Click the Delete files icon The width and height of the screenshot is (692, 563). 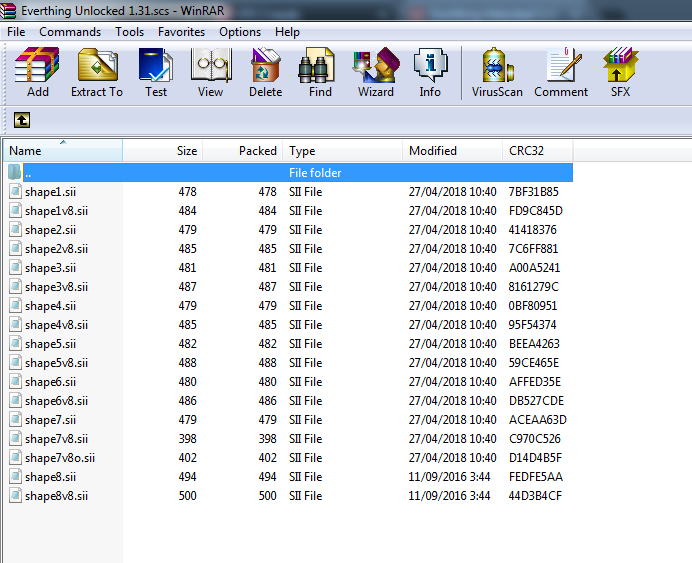[x=265, y=65]
